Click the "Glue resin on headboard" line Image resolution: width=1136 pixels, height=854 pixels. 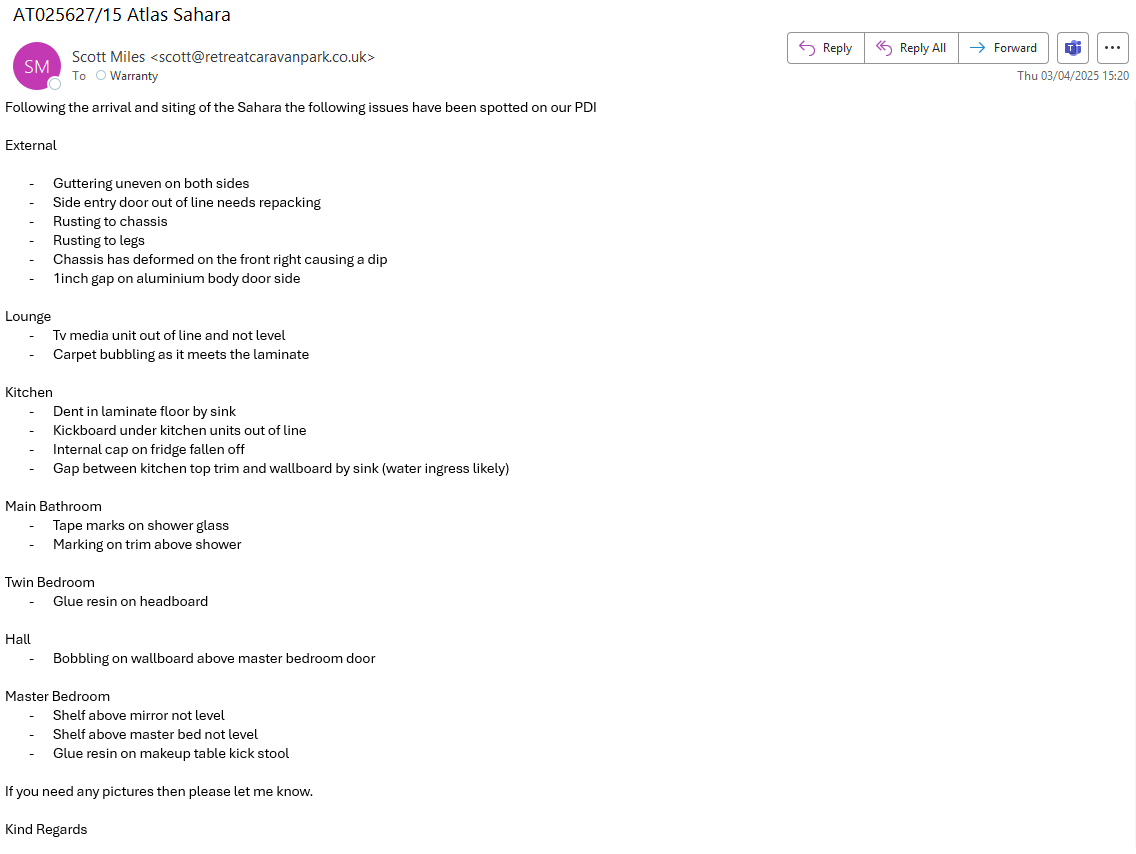pos(130,601)
